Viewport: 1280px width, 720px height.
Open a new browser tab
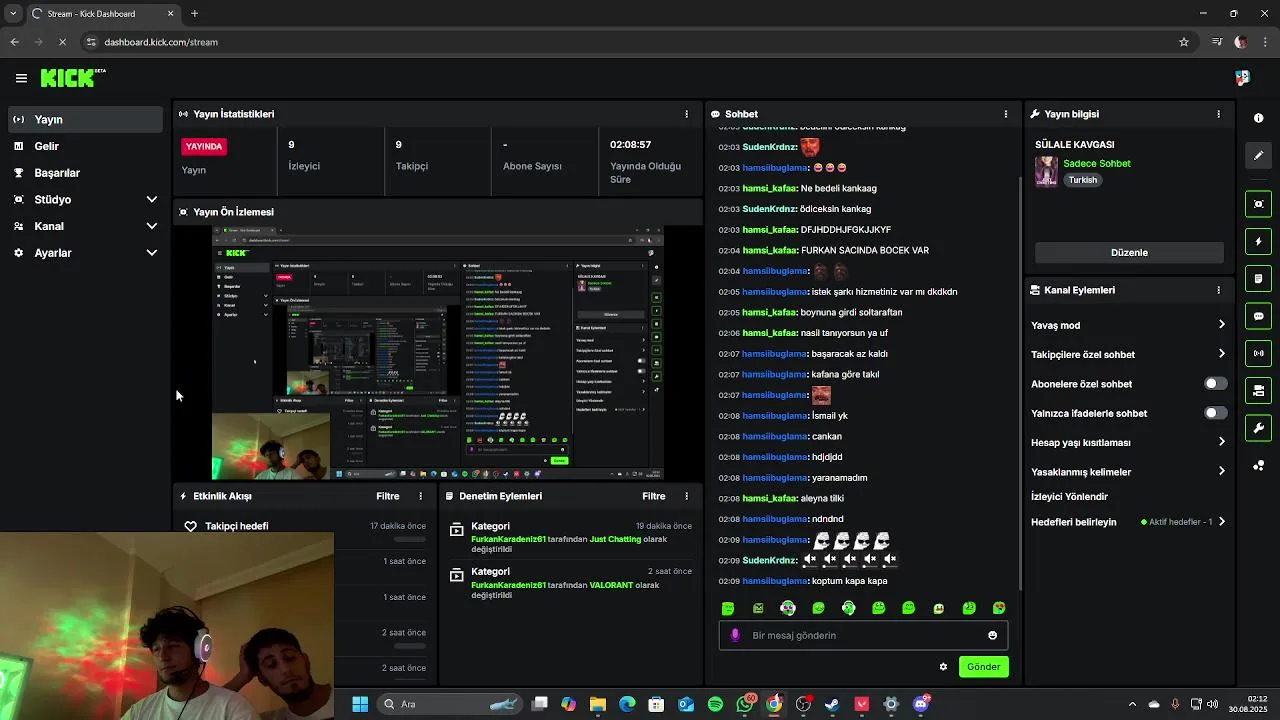(194, 14)
